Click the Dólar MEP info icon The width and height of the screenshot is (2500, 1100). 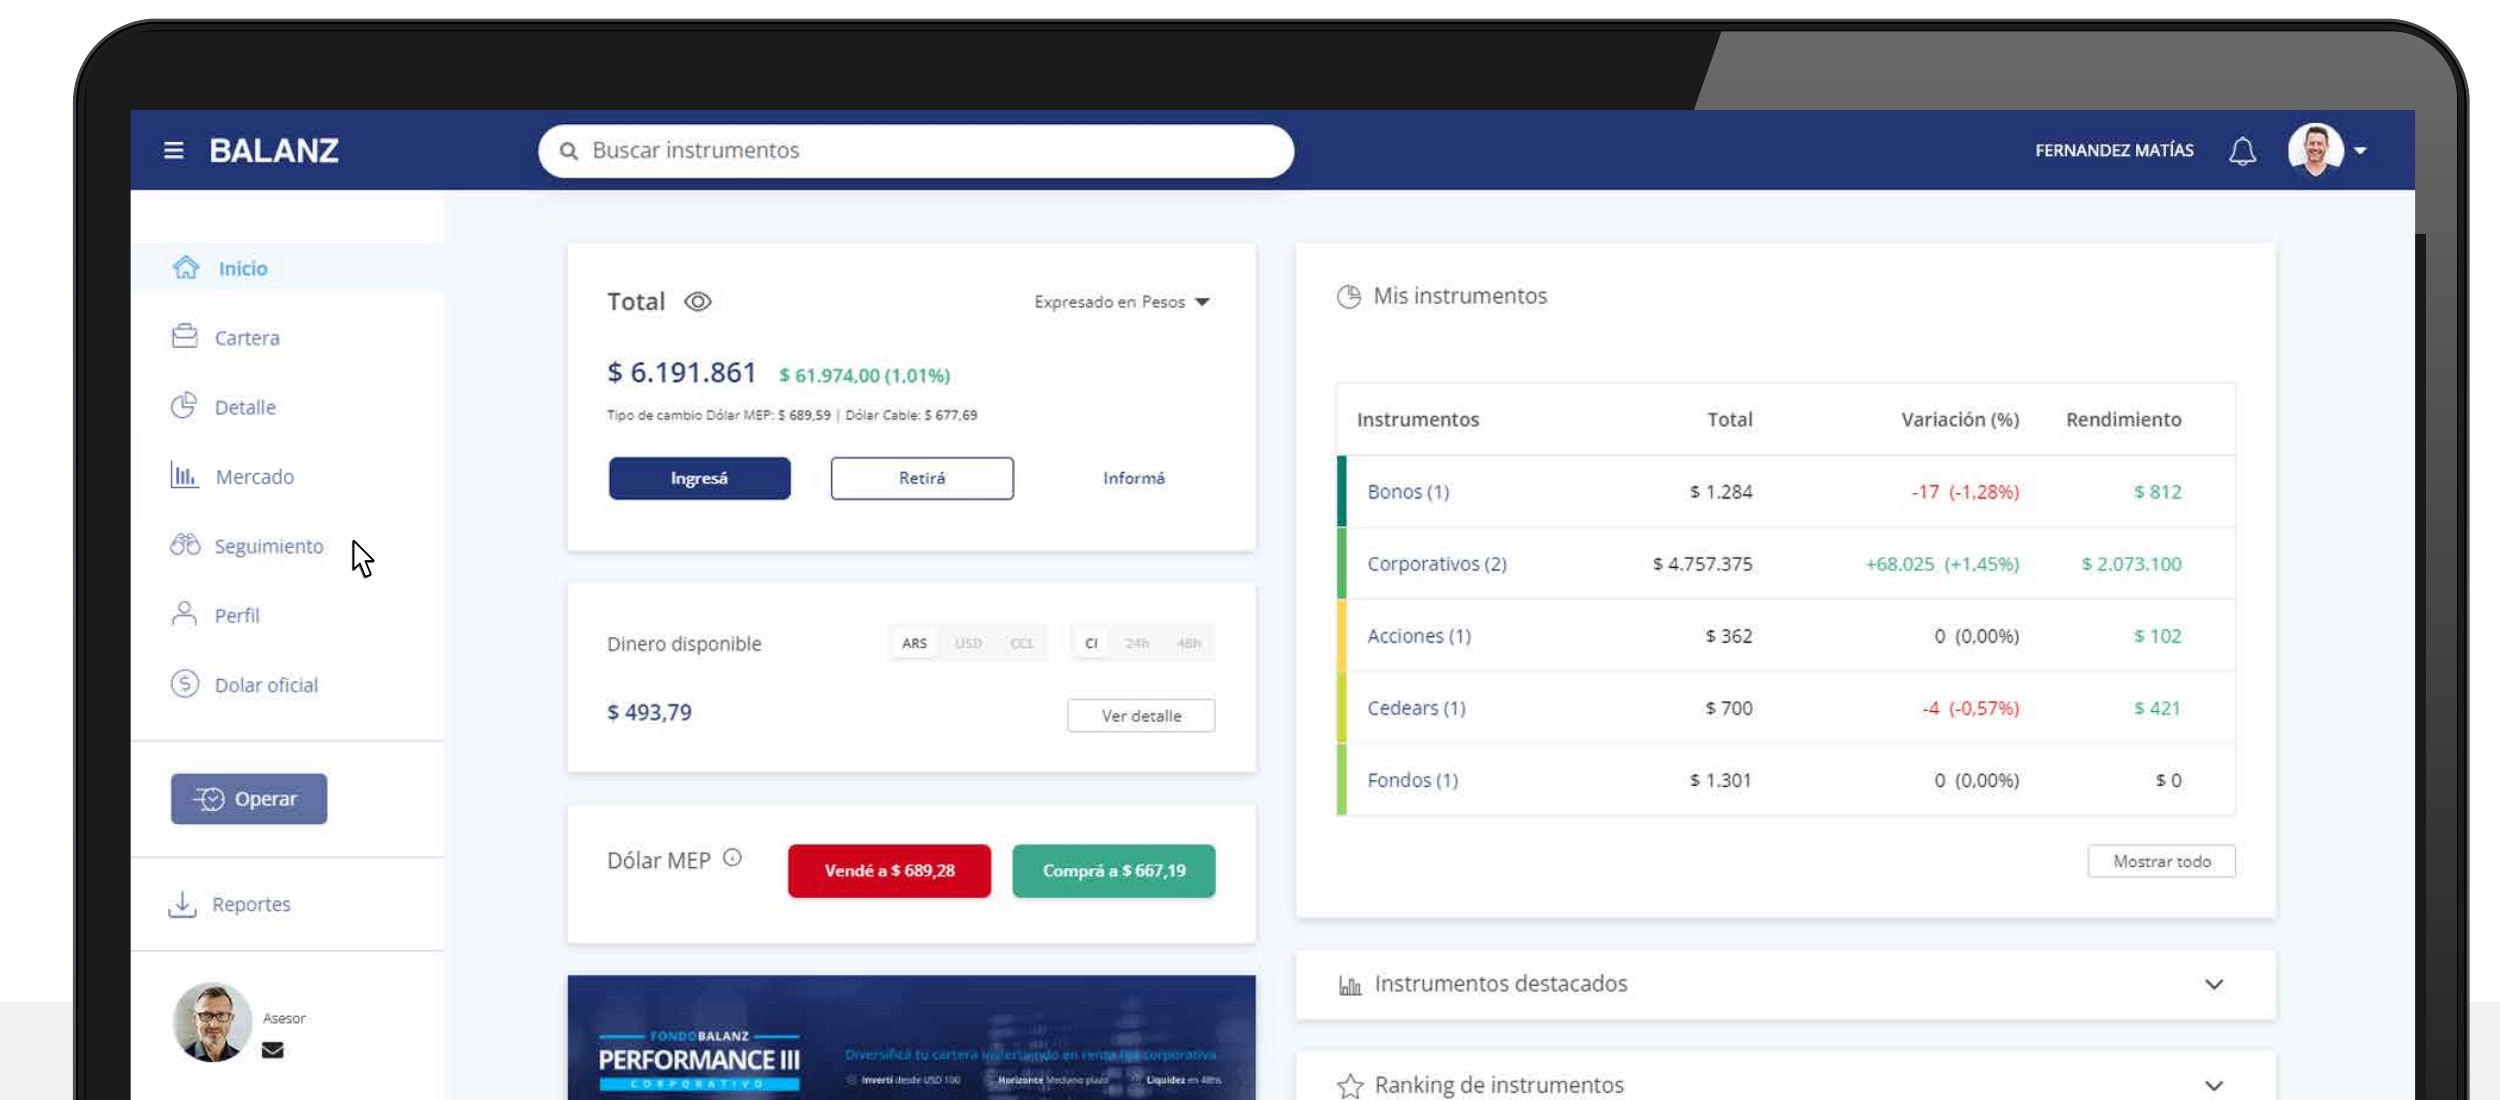[x=732, y=857]
